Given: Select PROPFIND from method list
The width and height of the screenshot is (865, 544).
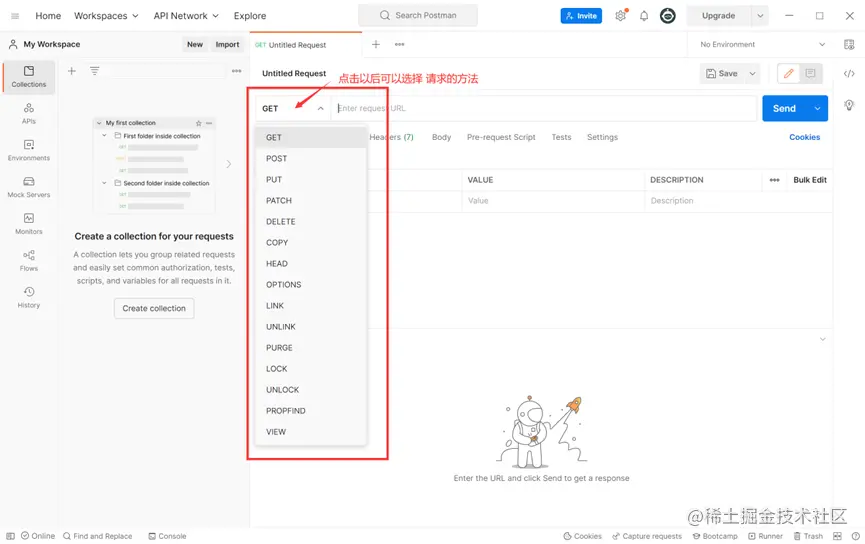Looking at the screenshot, I should [311, 410].
